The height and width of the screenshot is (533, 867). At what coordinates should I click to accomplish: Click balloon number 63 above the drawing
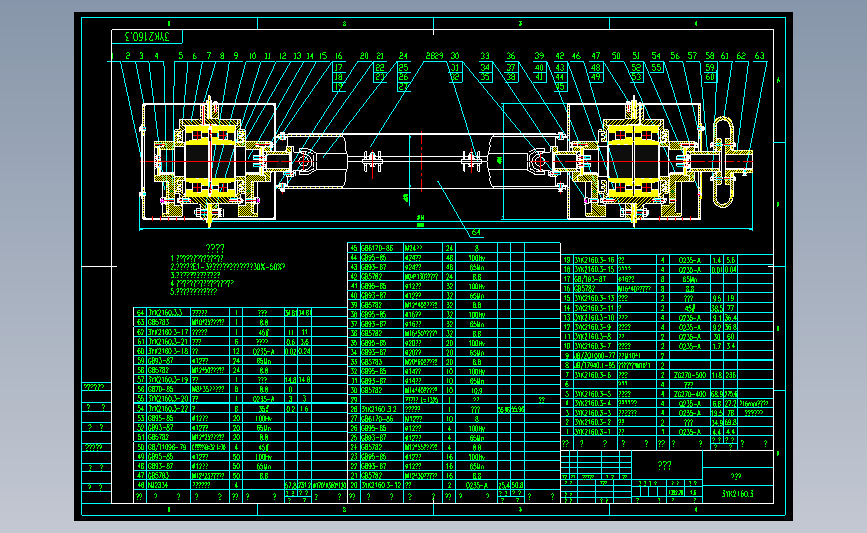point(759,56)
